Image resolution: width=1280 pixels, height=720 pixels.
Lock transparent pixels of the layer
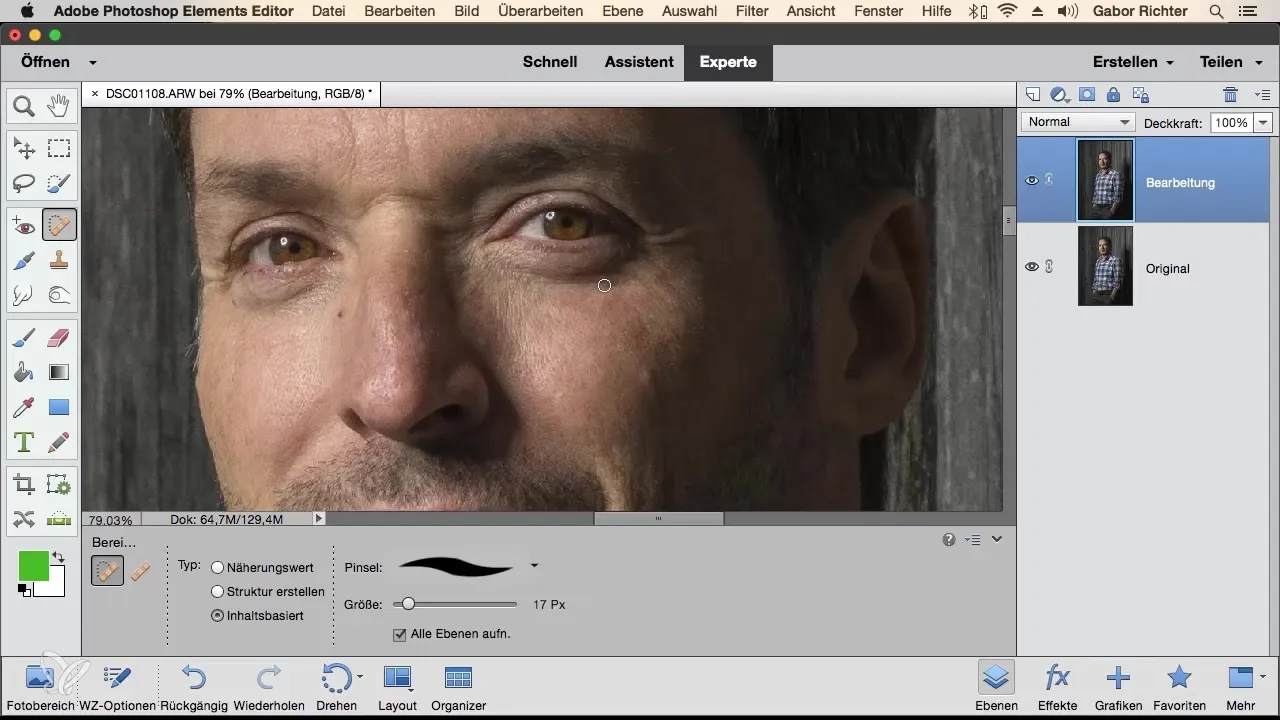click(x=1139, y=95)
